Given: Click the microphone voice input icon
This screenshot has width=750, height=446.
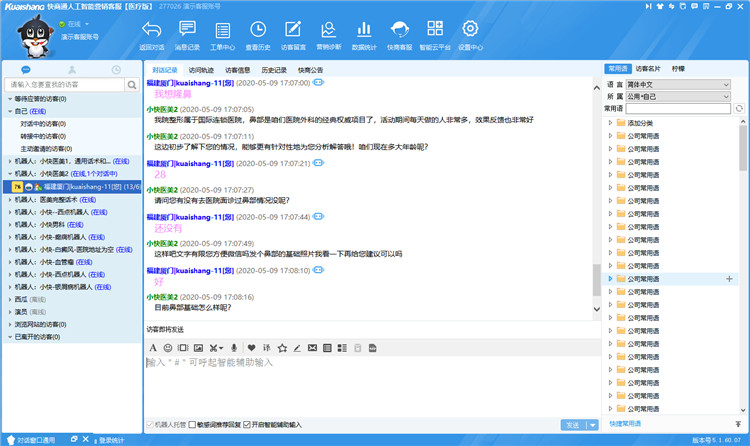Looking at the screenshot, I should pyautogui.click(x=233, y=347).
